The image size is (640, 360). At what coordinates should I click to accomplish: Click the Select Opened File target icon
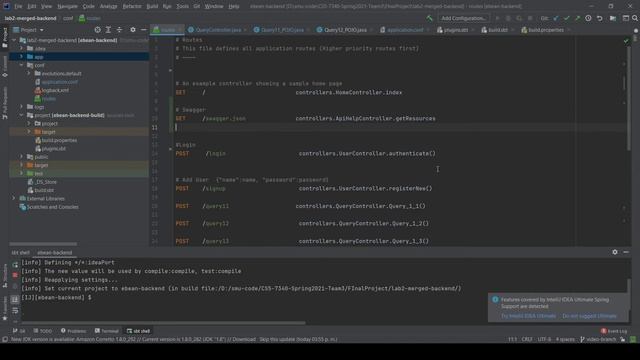97,30
